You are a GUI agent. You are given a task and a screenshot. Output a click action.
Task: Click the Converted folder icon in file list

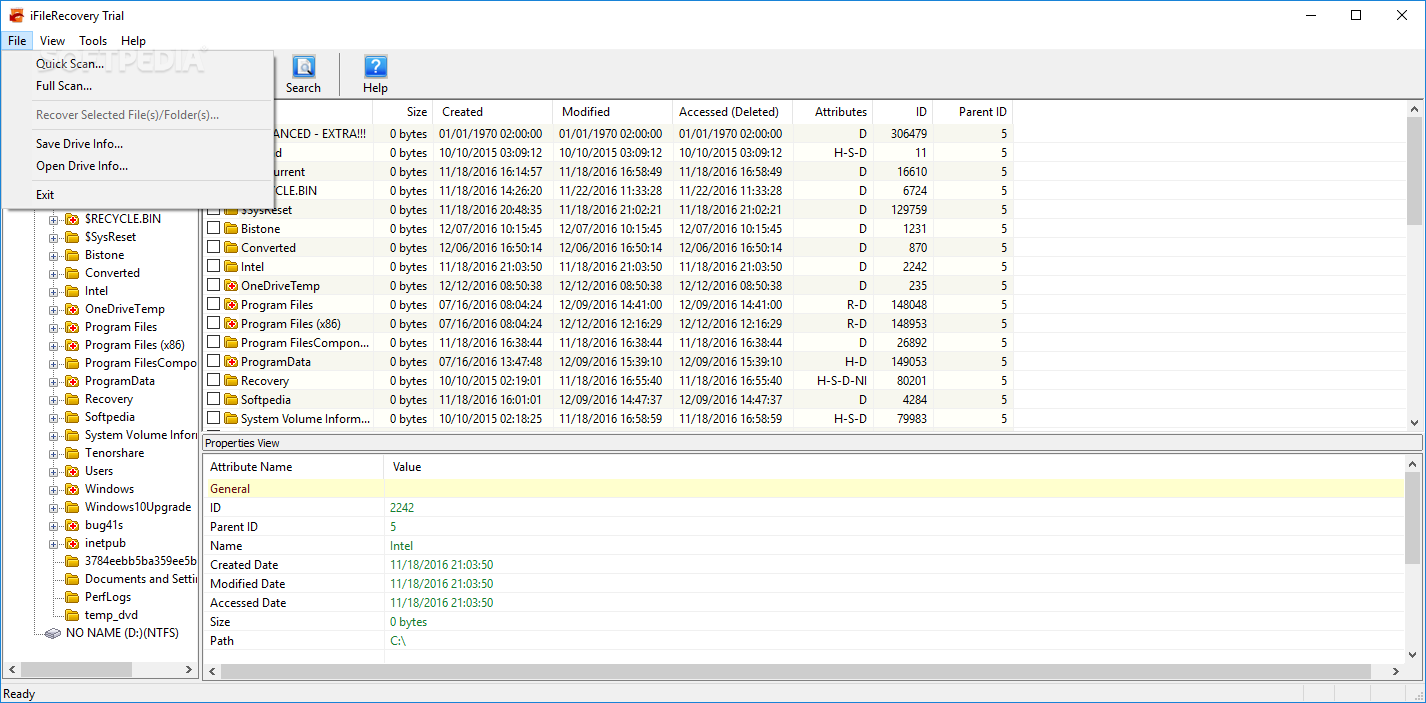[x=230, y=248]
